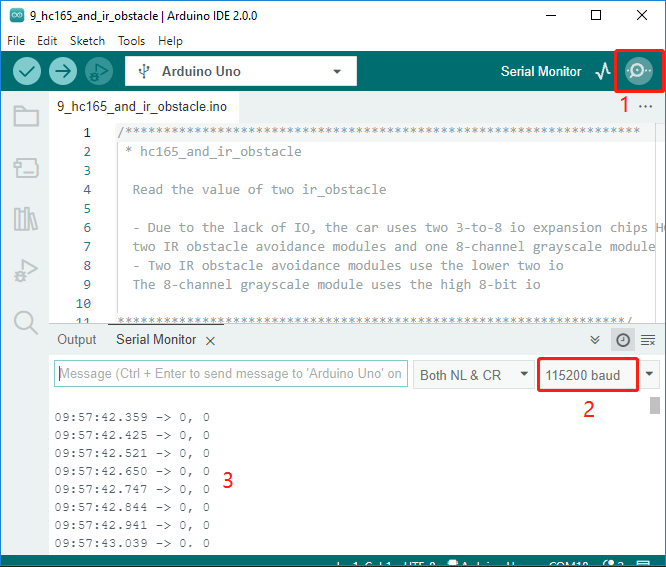Upload sketch with the arrow button
Viewport: 666px width, 567px height.
[x=63, y=71]
